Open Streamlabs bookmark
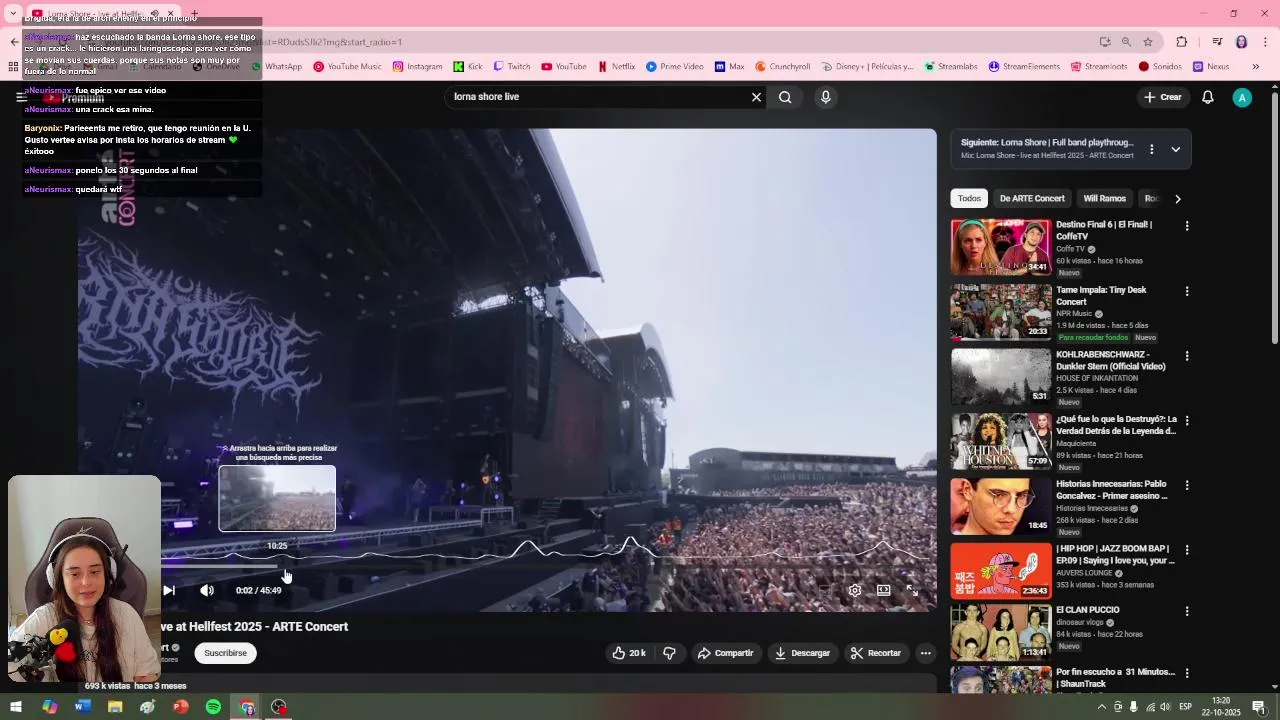Screen dimensions: 1280x720 (x=951, y=67)
